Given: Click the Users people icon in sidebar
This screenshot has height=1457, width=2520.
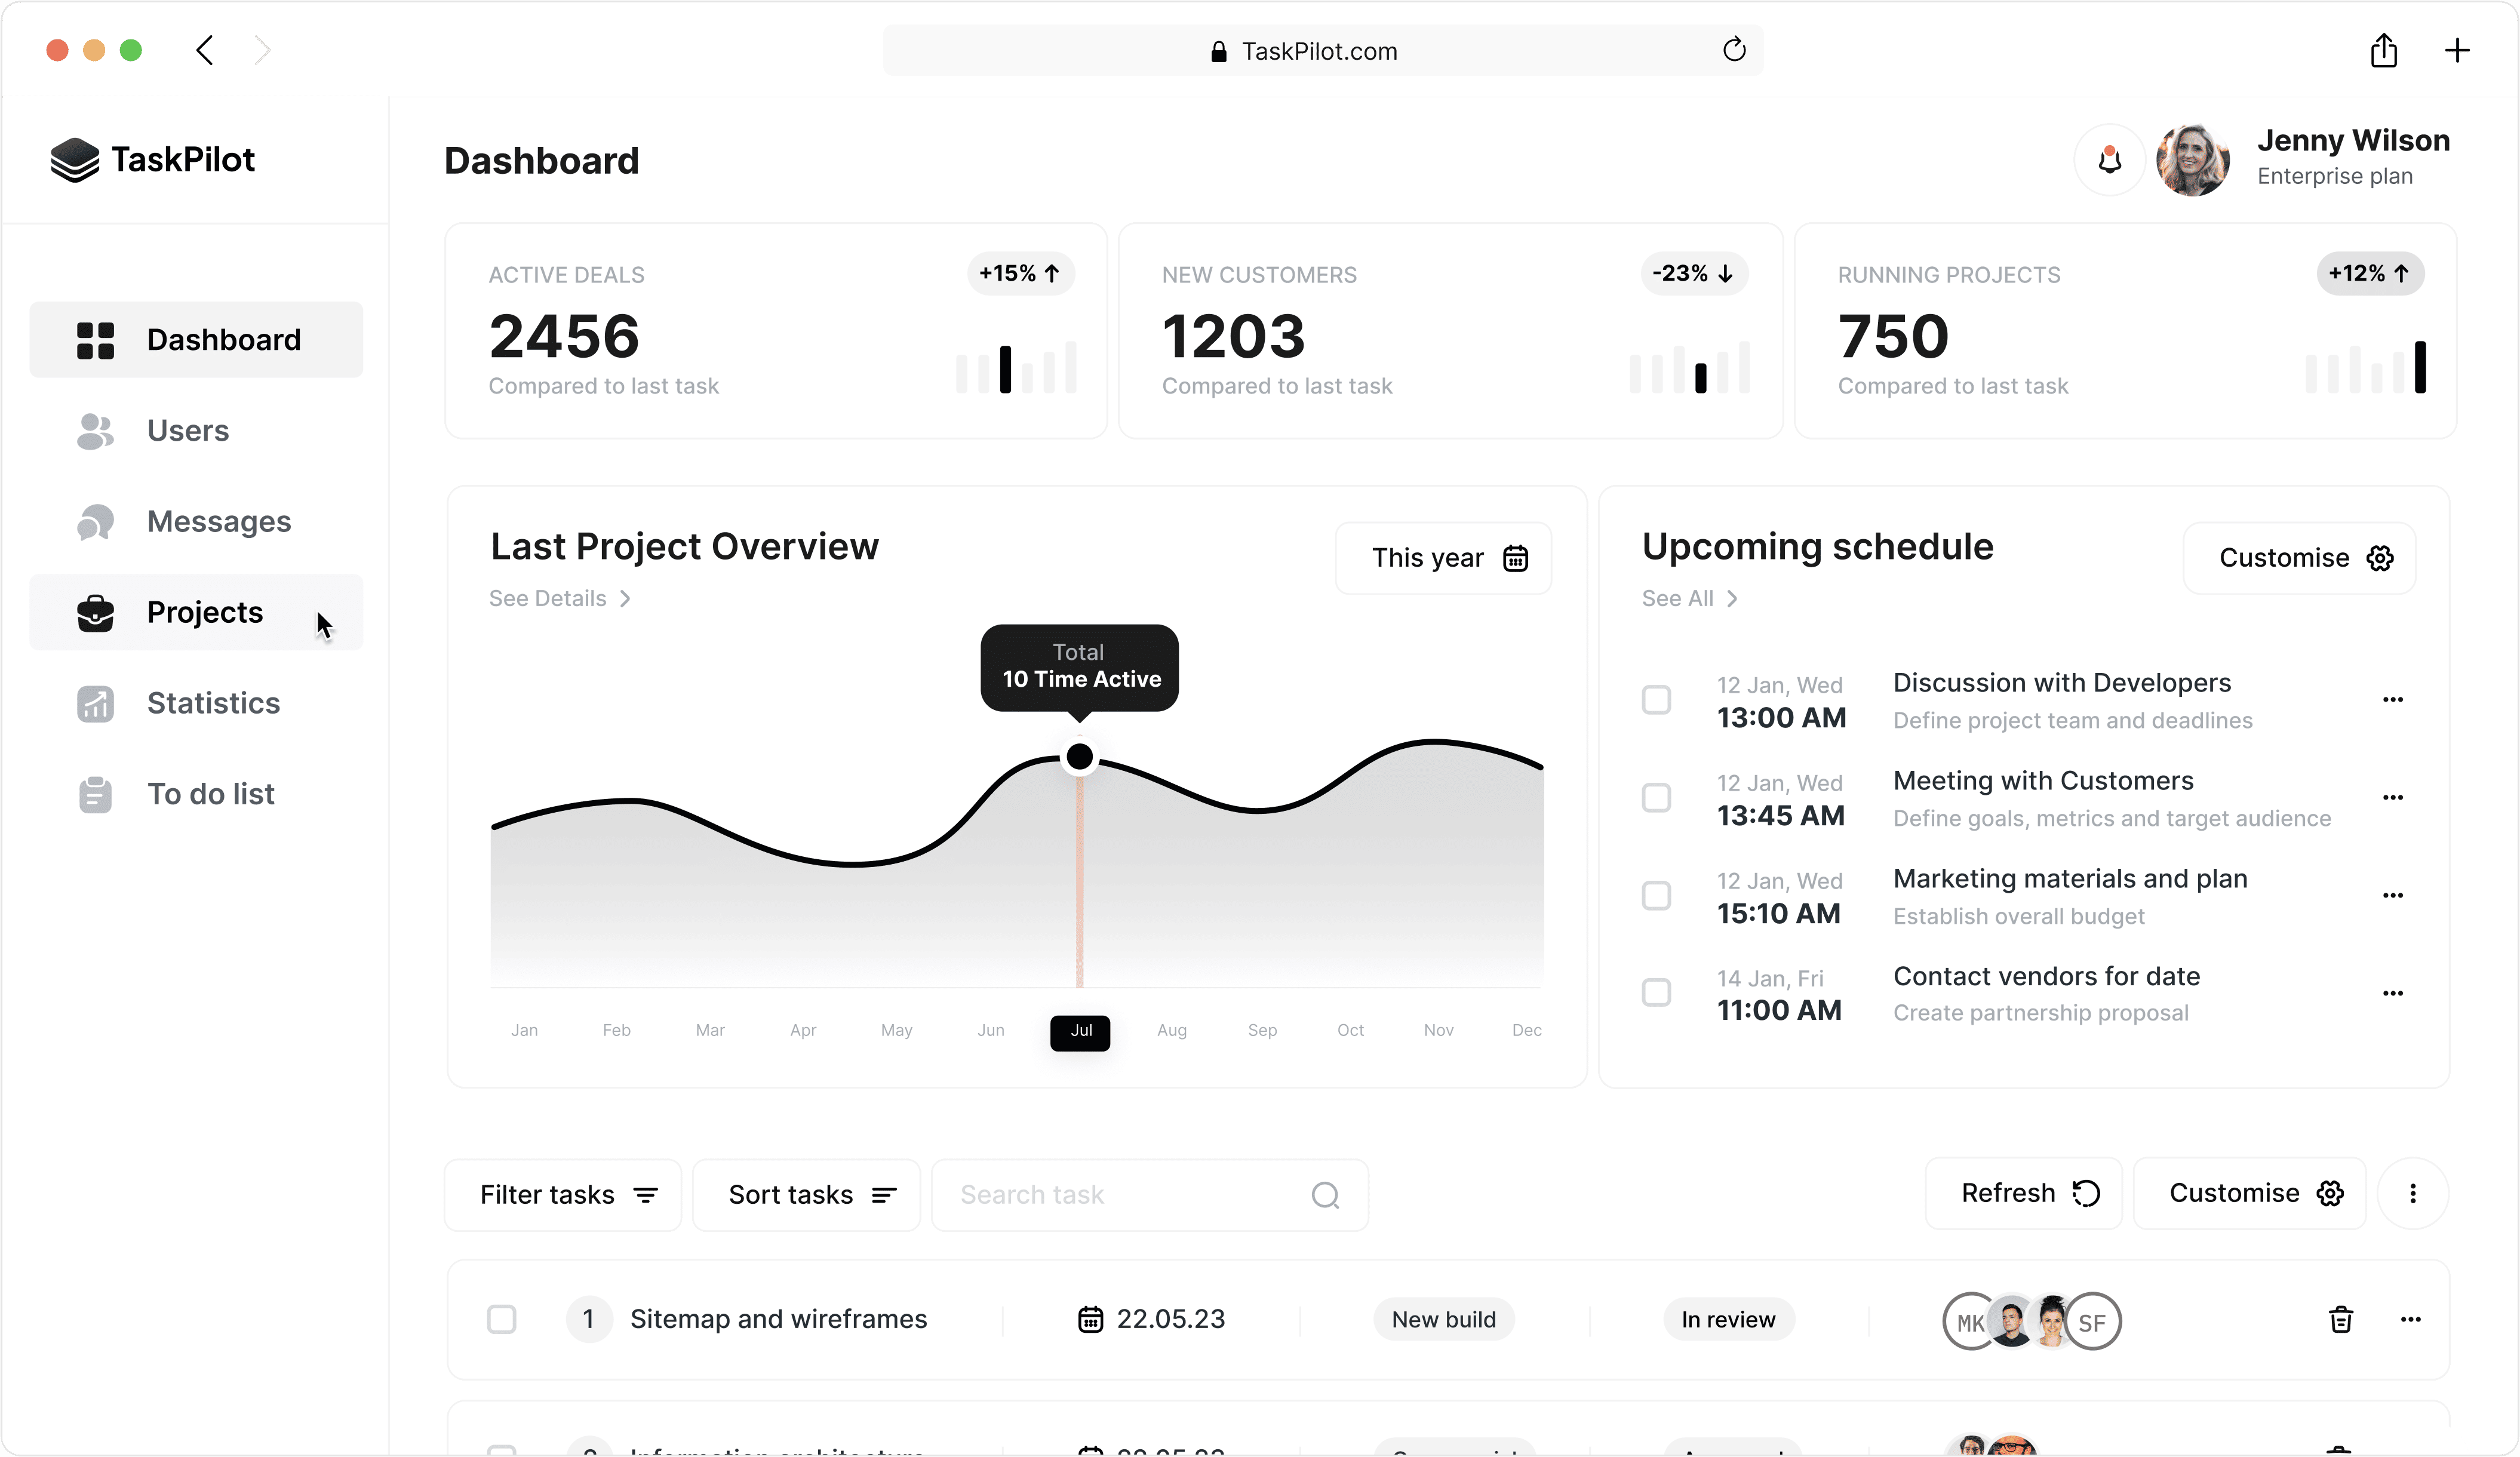Looking at the screenshot, I should pyautogui.click(x=95, y=431).
